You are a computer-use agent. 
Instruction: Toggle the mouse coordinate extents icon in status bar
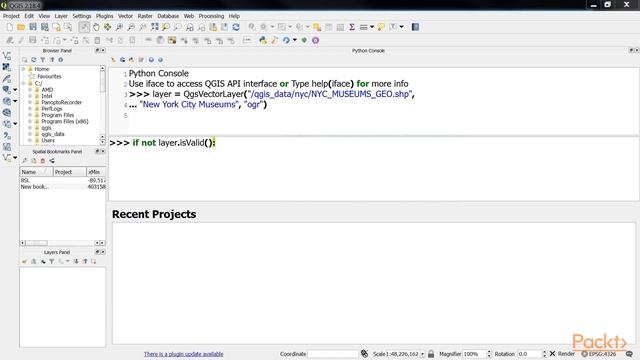[x=364, y=354]
